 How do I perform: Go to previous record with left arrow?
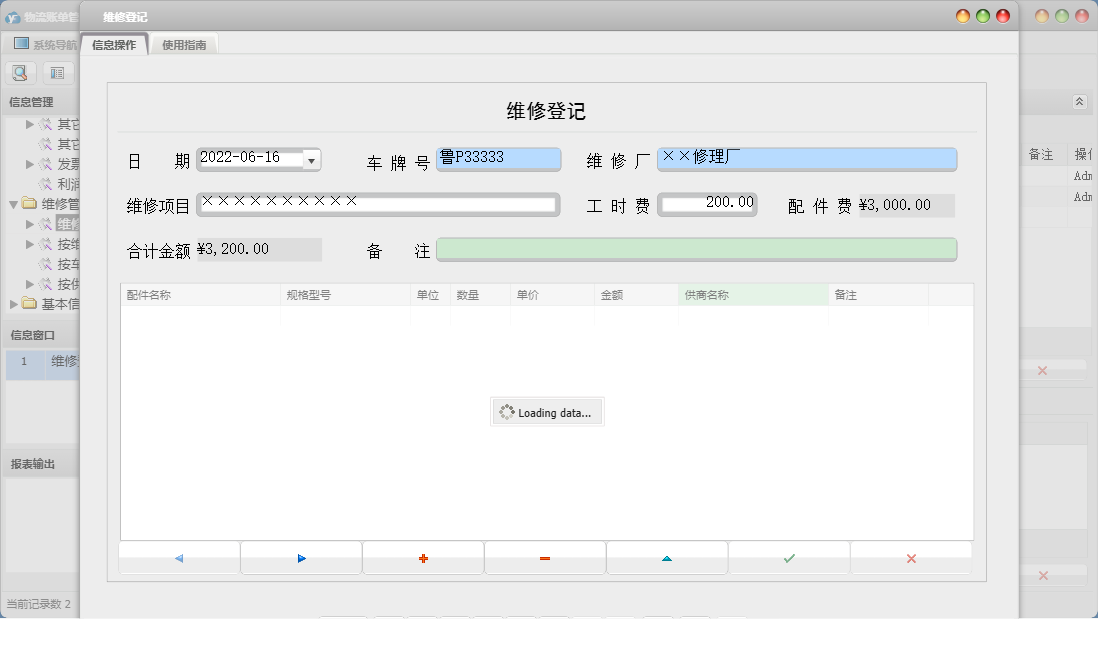[x=179, y=558]
